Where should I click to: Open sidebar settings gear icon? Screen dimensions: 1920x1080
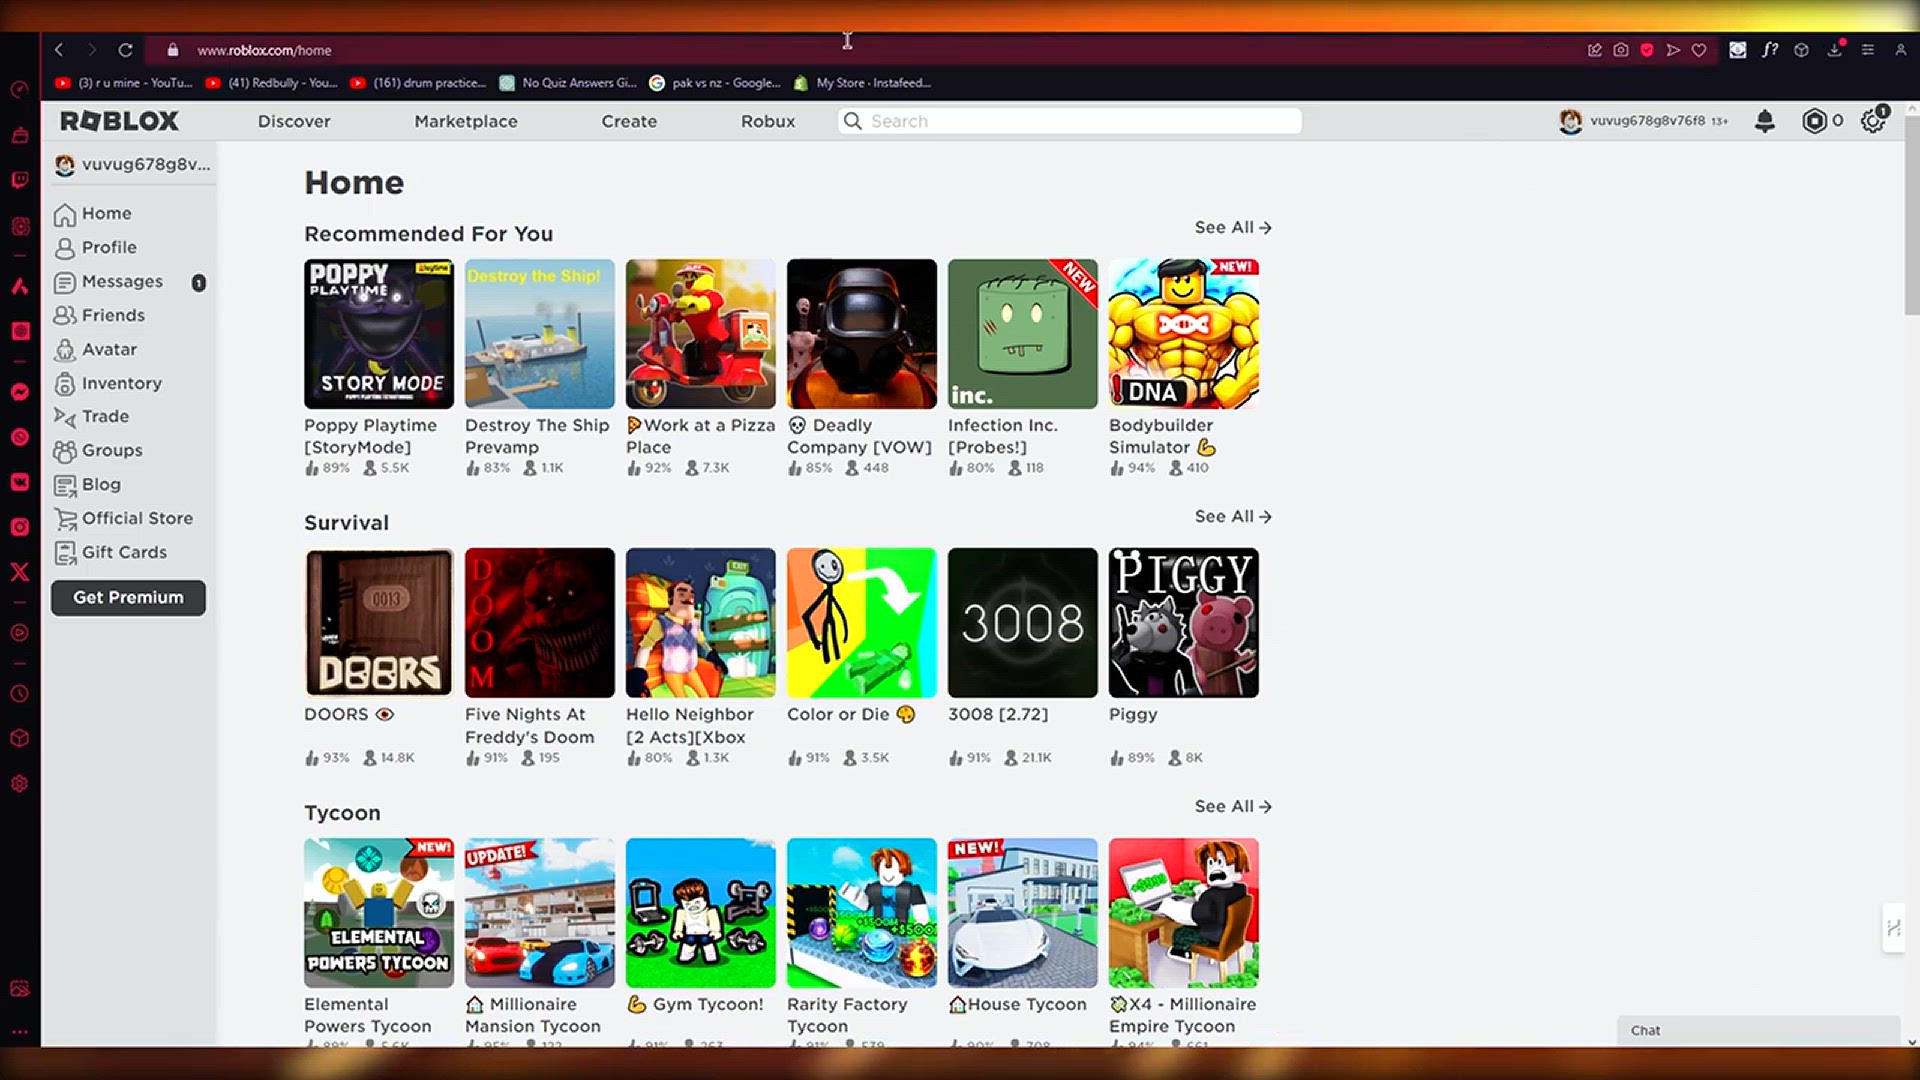(20, 784)
